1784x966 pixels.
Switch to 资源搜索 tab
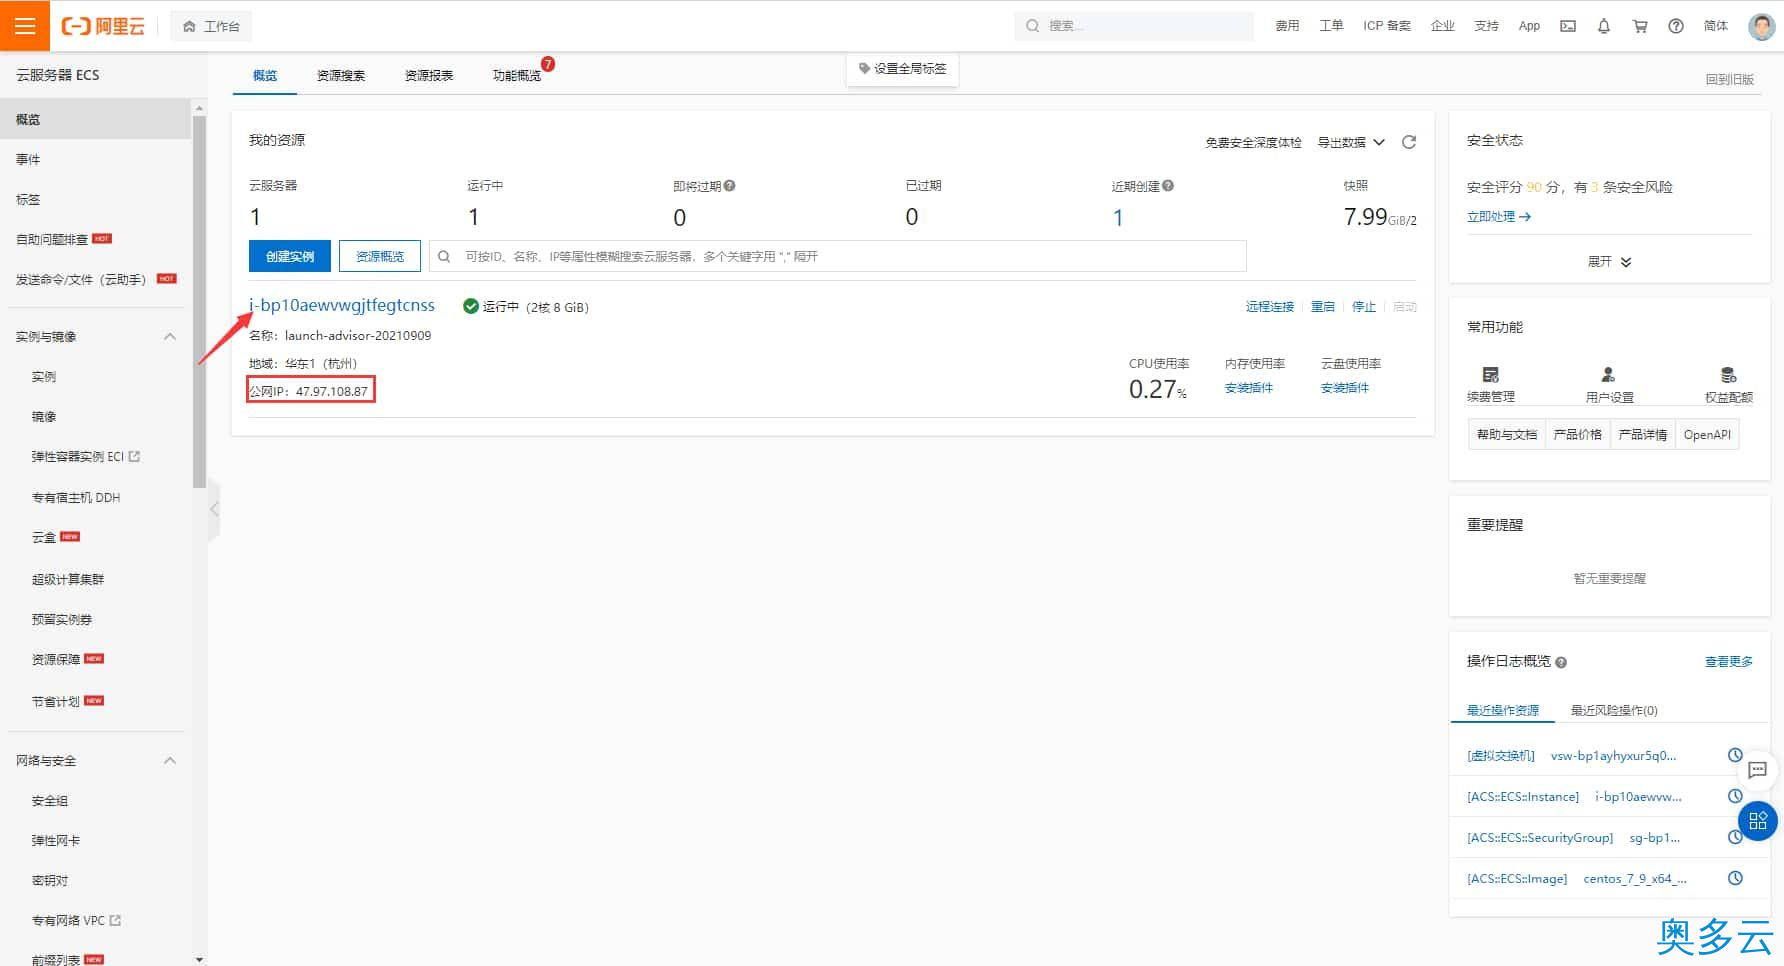[x=341, y=75]
